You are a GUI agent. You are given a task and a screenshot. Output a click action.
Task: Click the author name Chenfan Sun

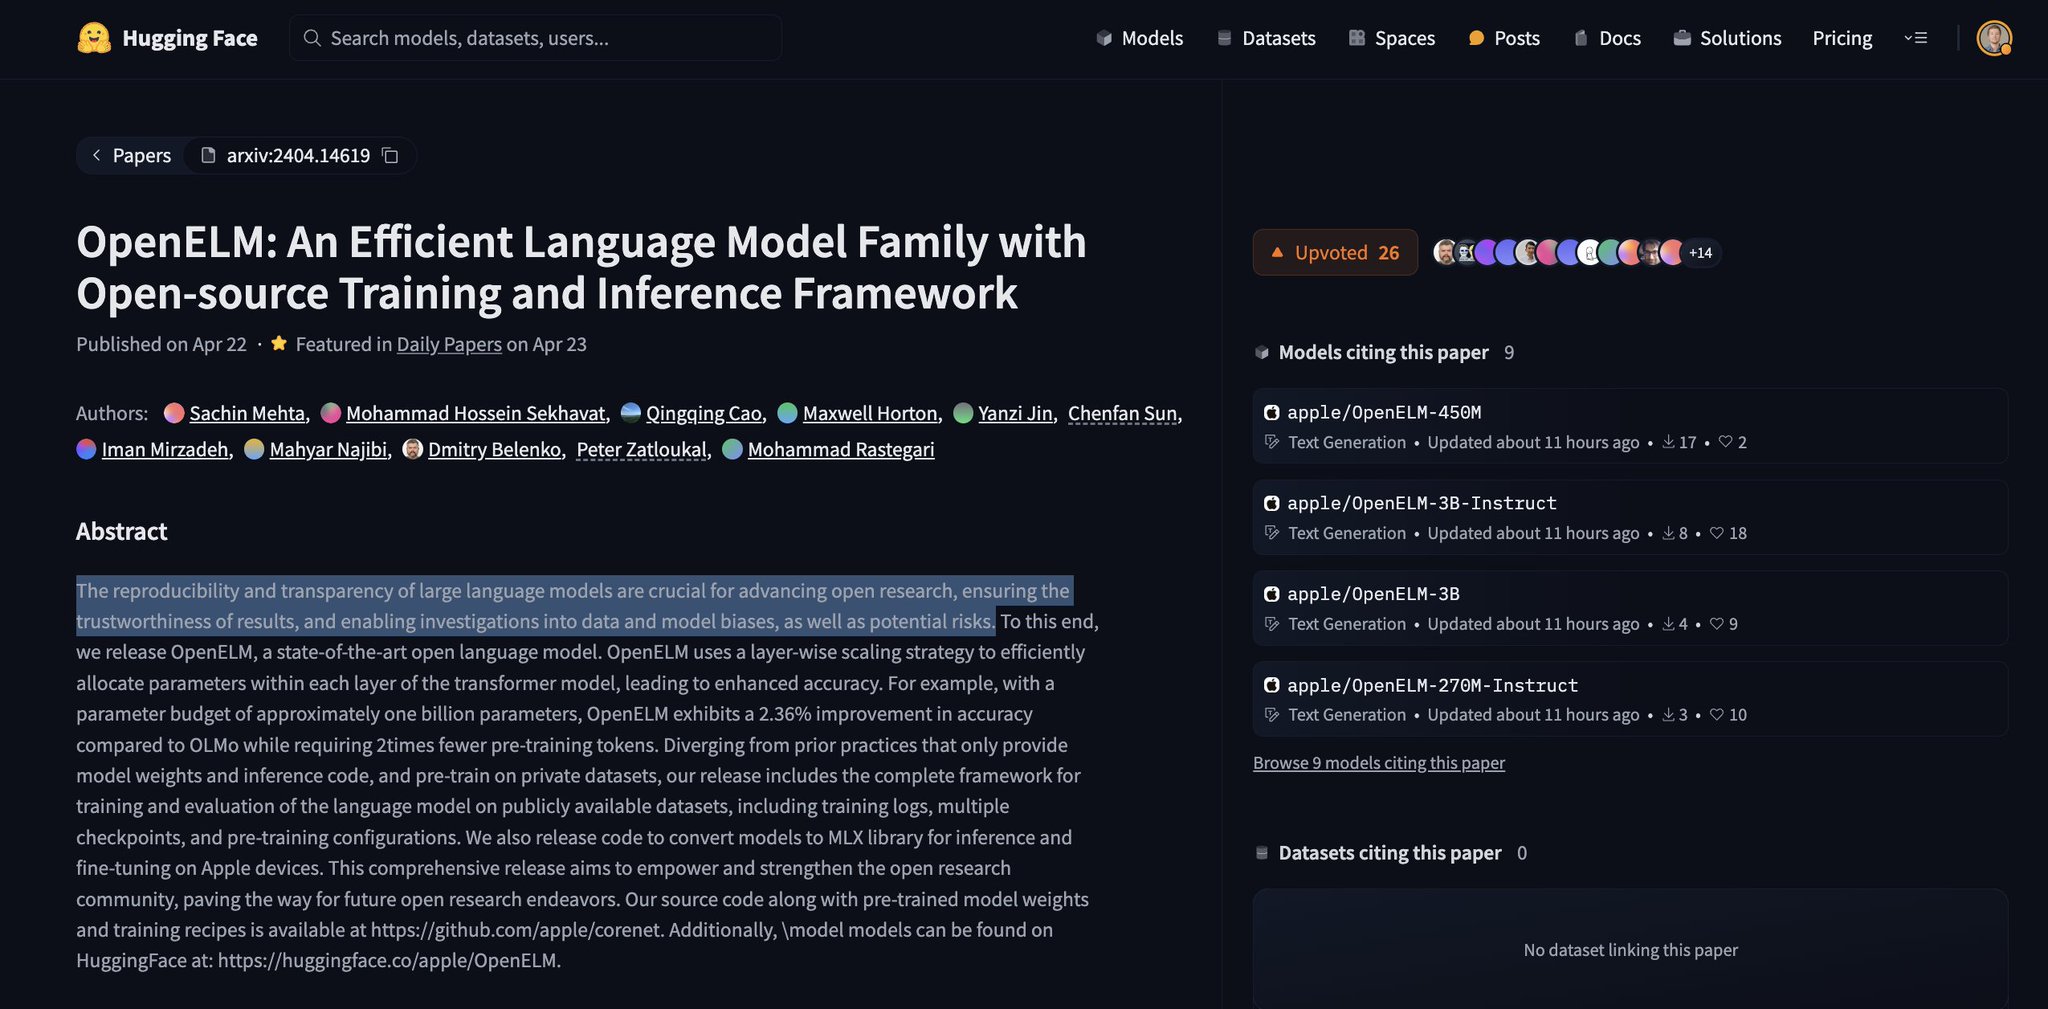click(x=1122, y=413)
